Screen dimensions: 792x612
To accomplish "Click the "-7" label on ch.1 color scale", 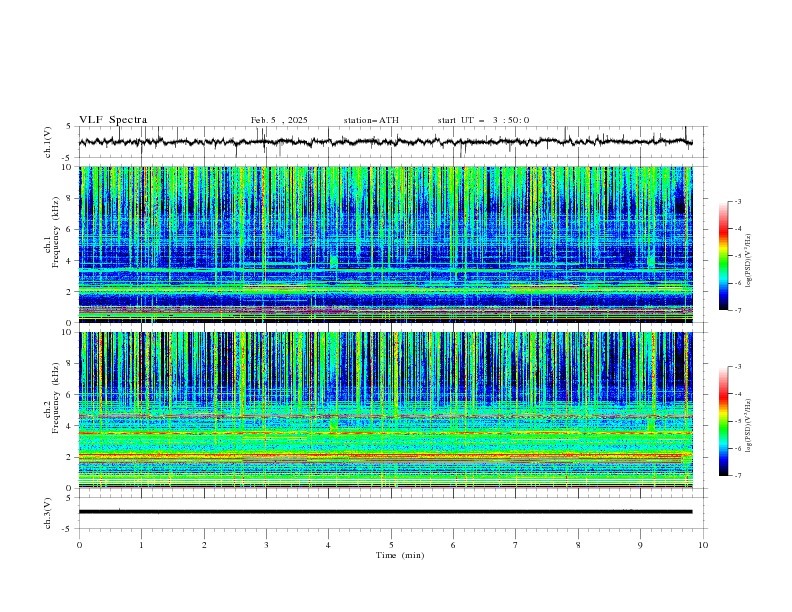I will click(738, 310).
